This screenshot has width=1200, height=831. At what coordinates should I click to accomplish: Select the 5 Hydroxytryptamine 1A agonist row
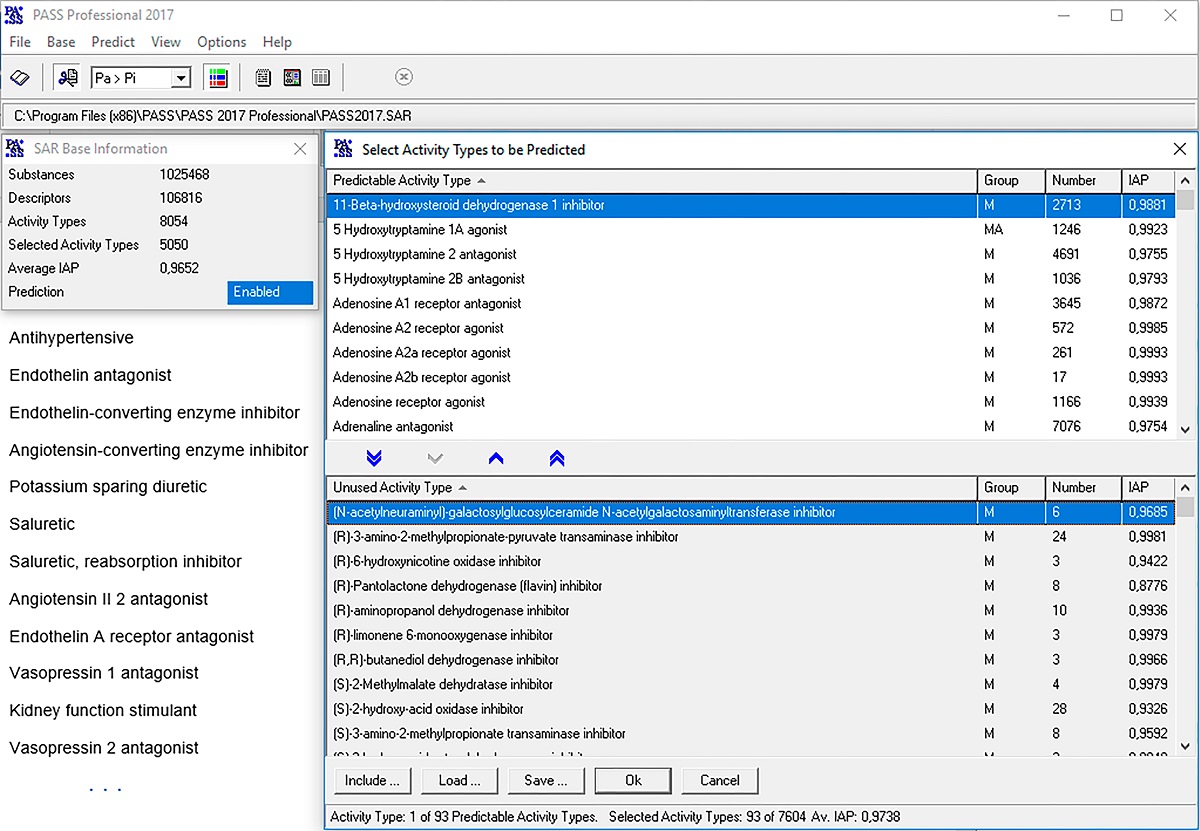point(751,230)
